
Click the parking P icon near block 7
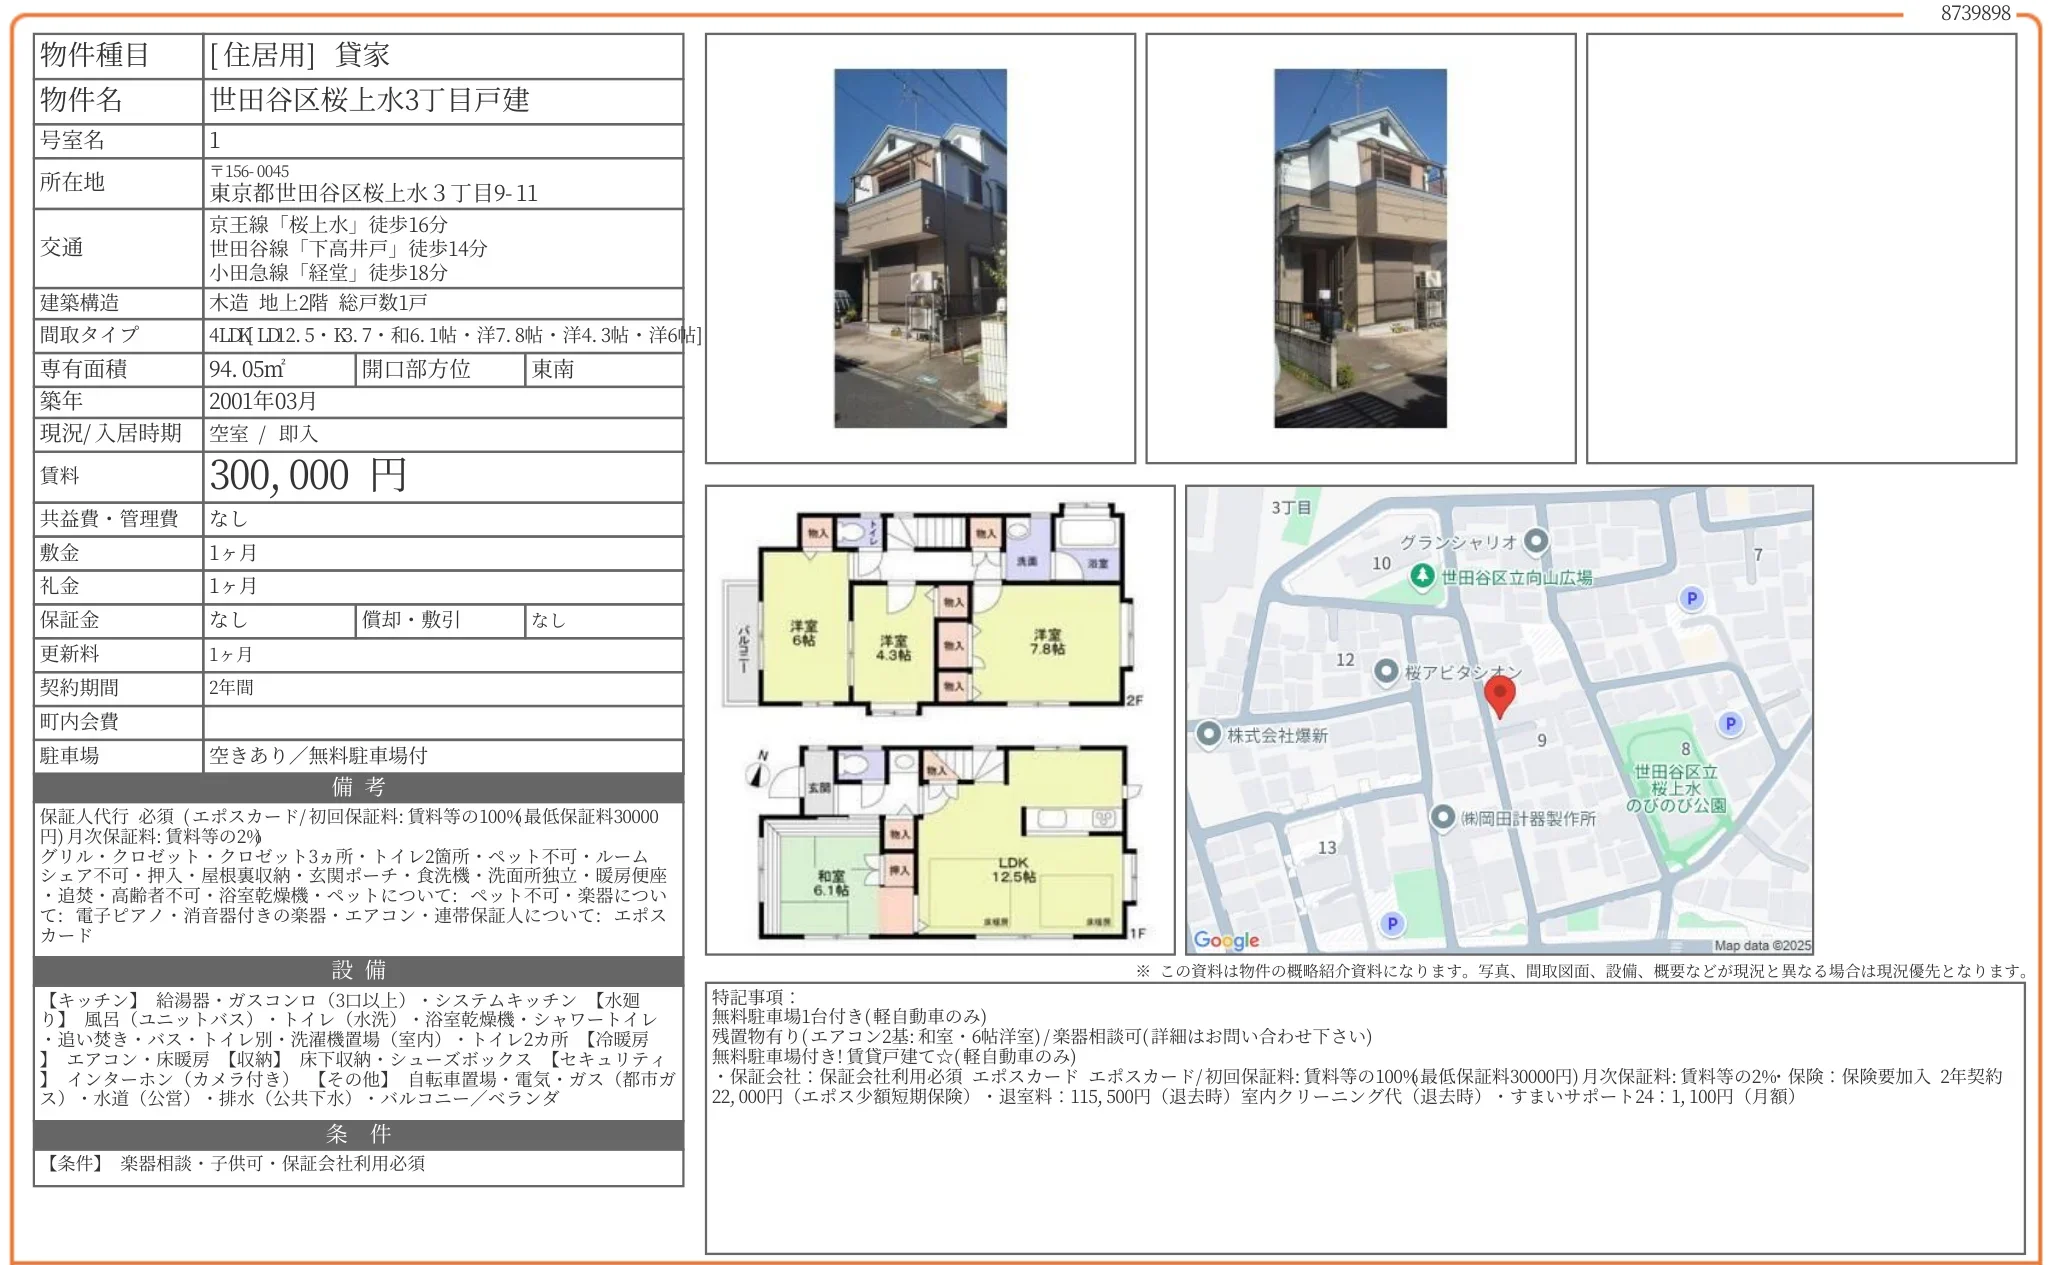[1691, 598]
